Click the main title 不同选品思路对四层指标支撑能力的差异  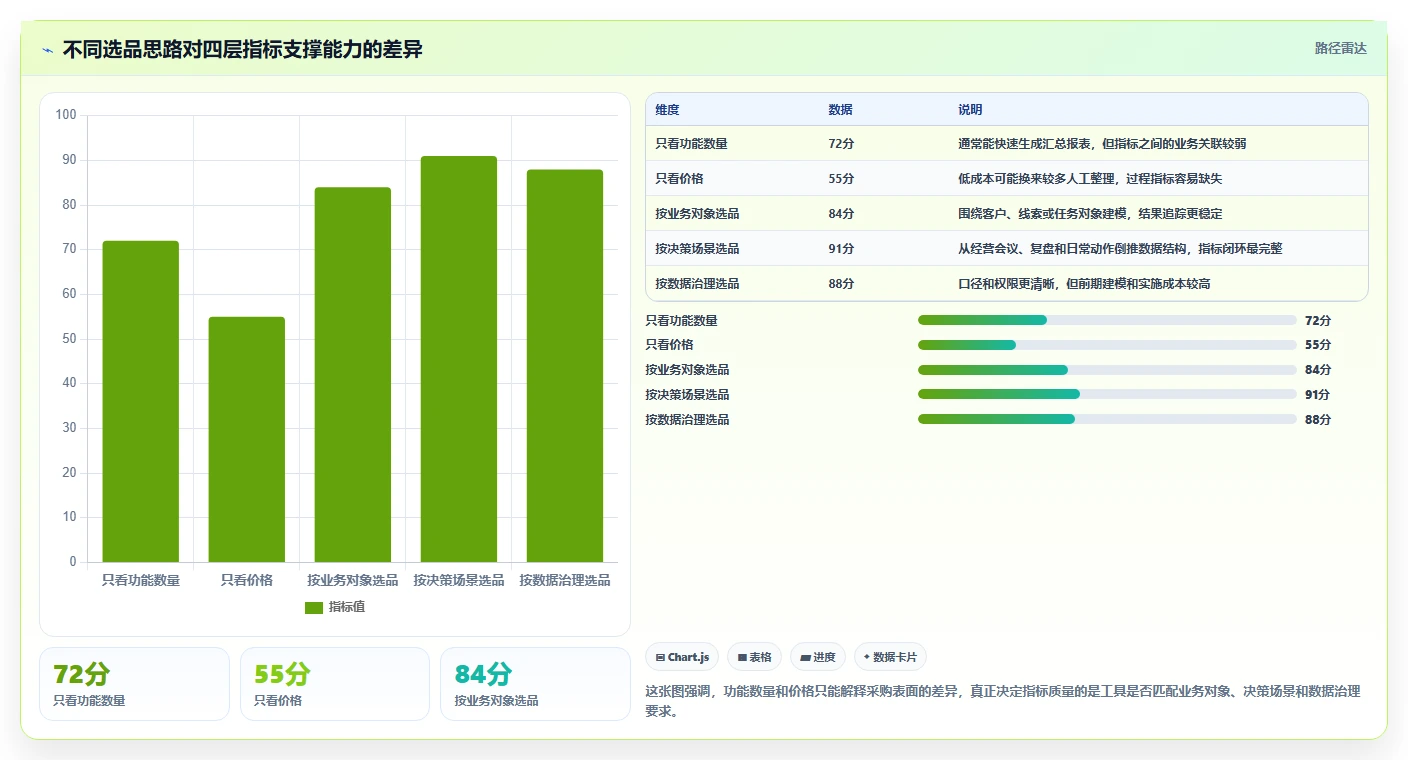(x=243, y=49)
